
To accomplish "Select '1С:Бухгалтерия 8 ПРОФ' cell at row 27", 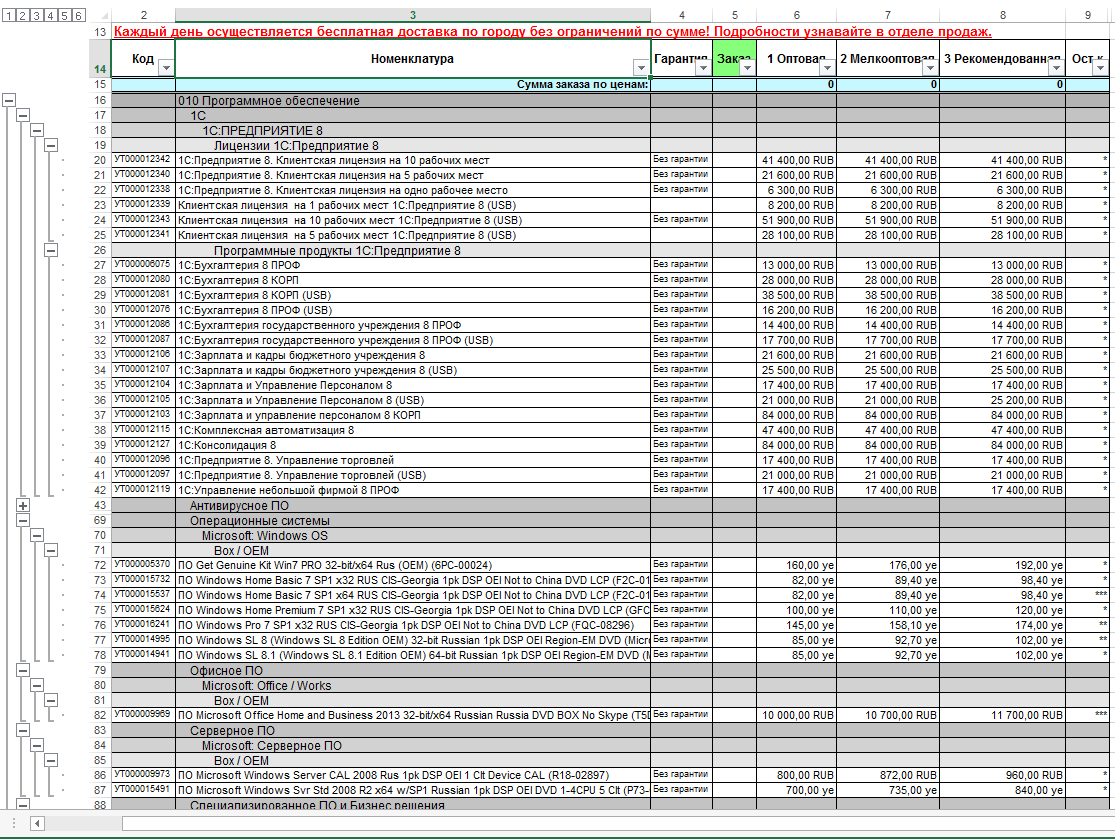I will (412, 265).
